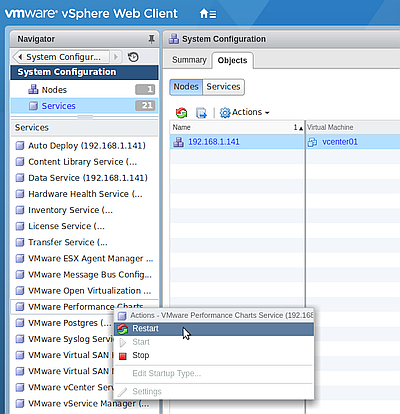
Task: Sort by the Name column header
Action: pos(237,127)
